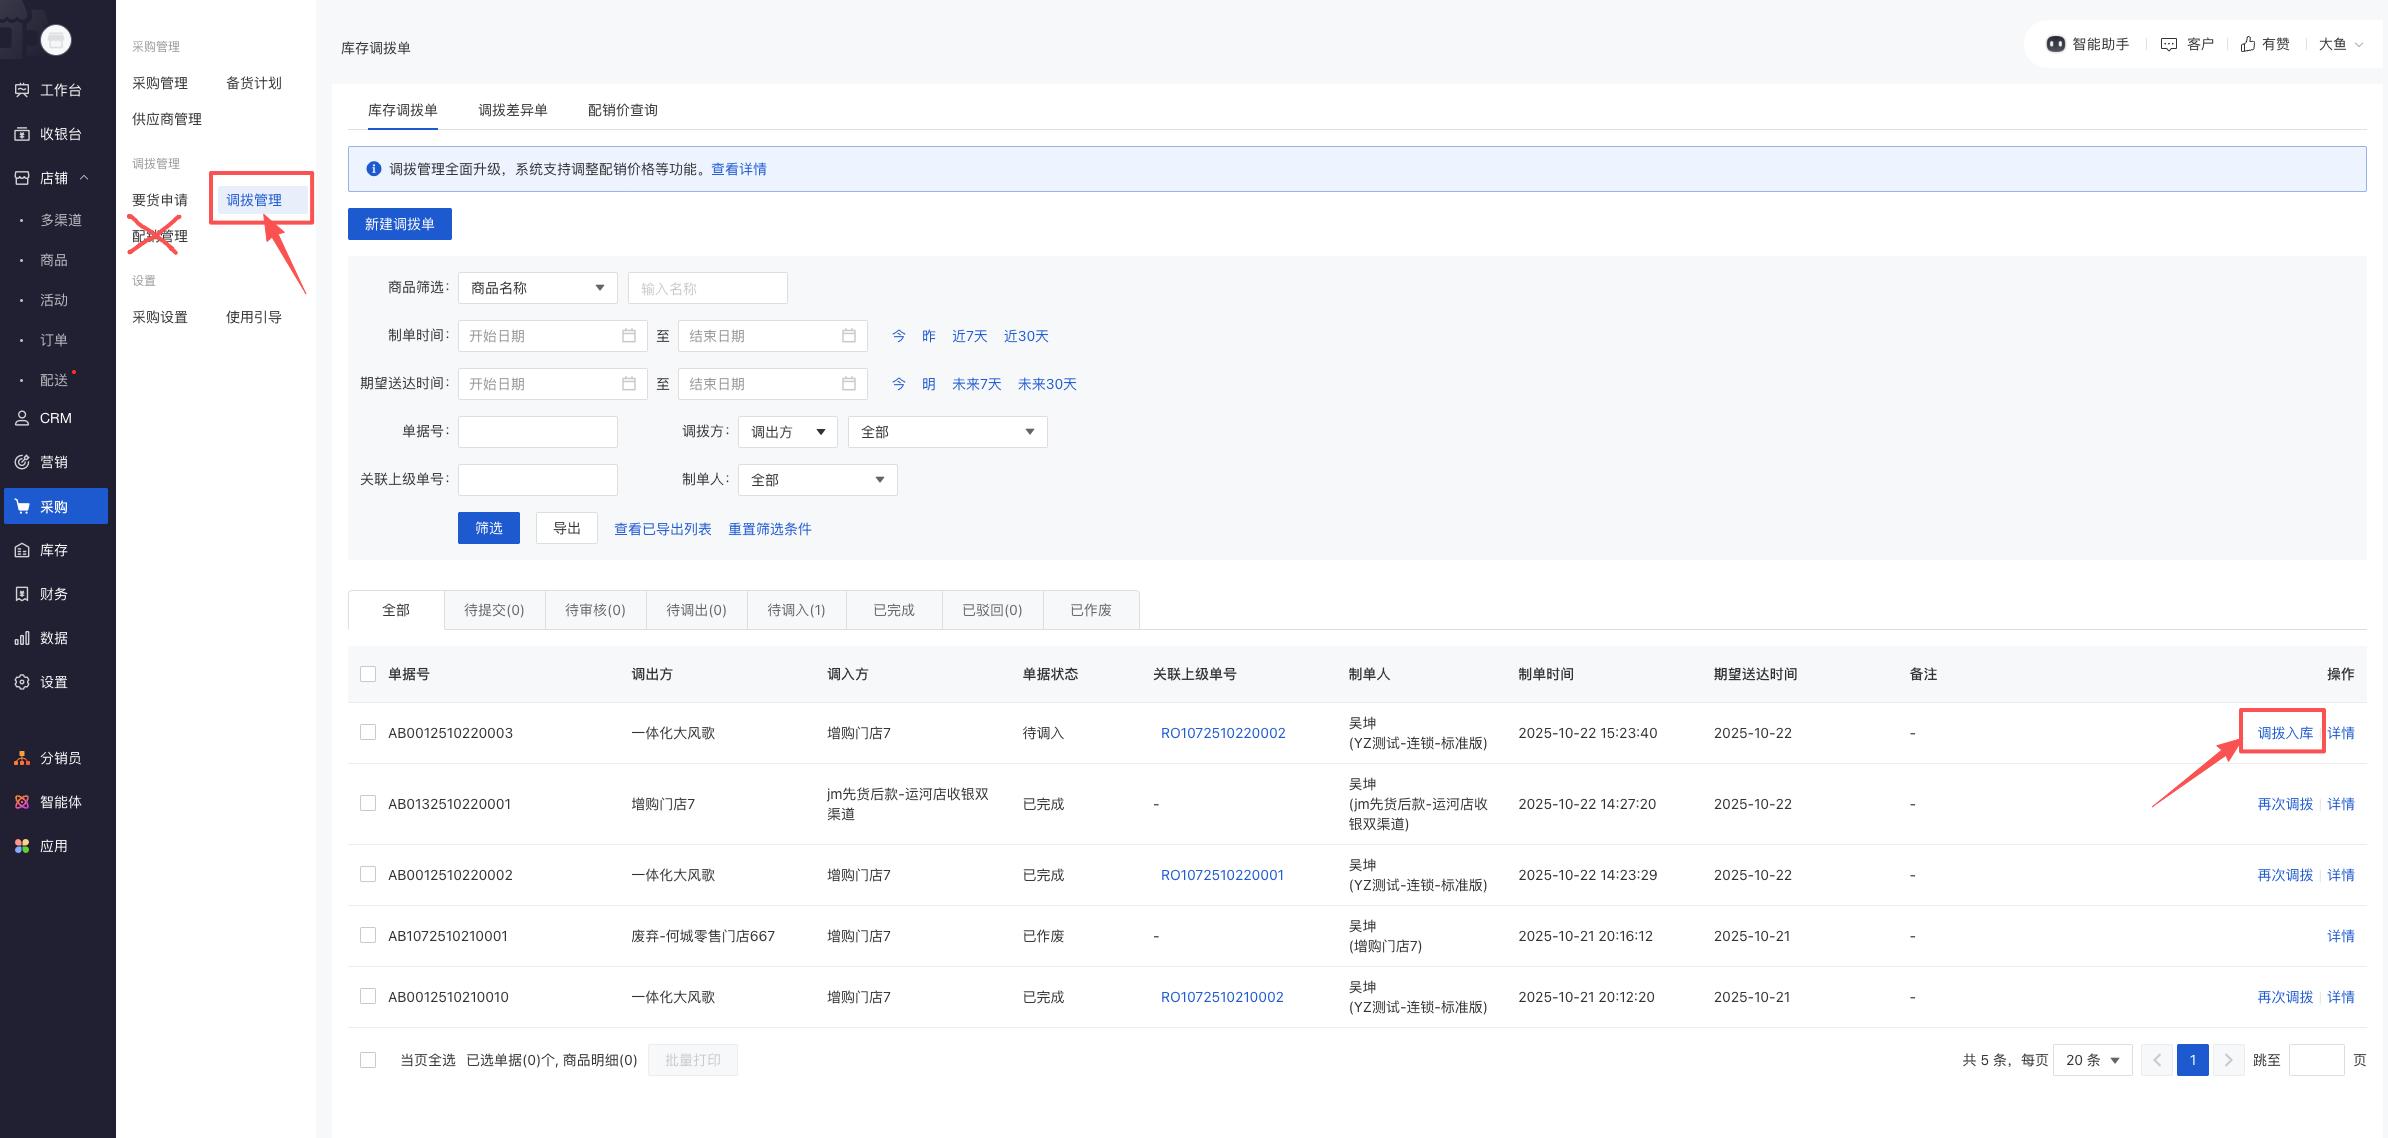Toggle the 当页全选 checkbox

pos(368,1060)
